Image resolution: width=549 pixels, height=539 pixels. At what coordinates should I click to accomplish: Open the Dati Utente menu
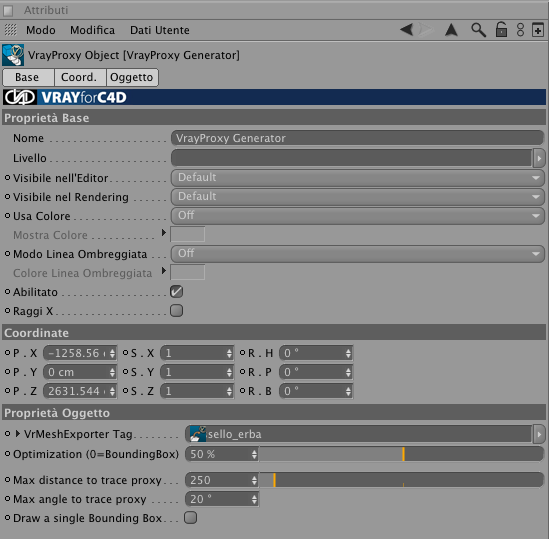pos(160,30)
